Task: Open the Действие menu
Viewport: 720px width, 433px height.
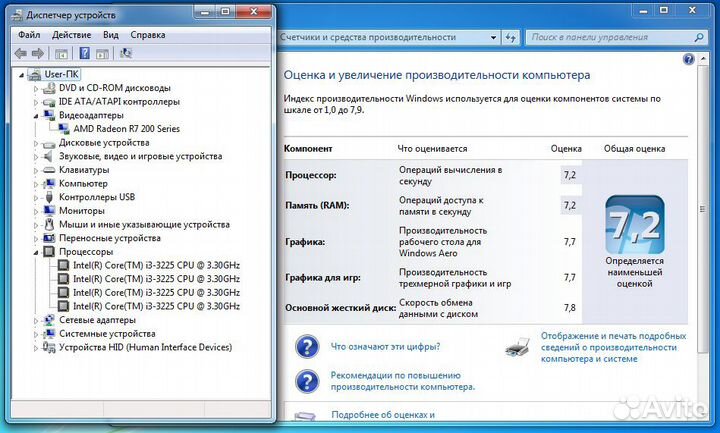Action: 71,35
